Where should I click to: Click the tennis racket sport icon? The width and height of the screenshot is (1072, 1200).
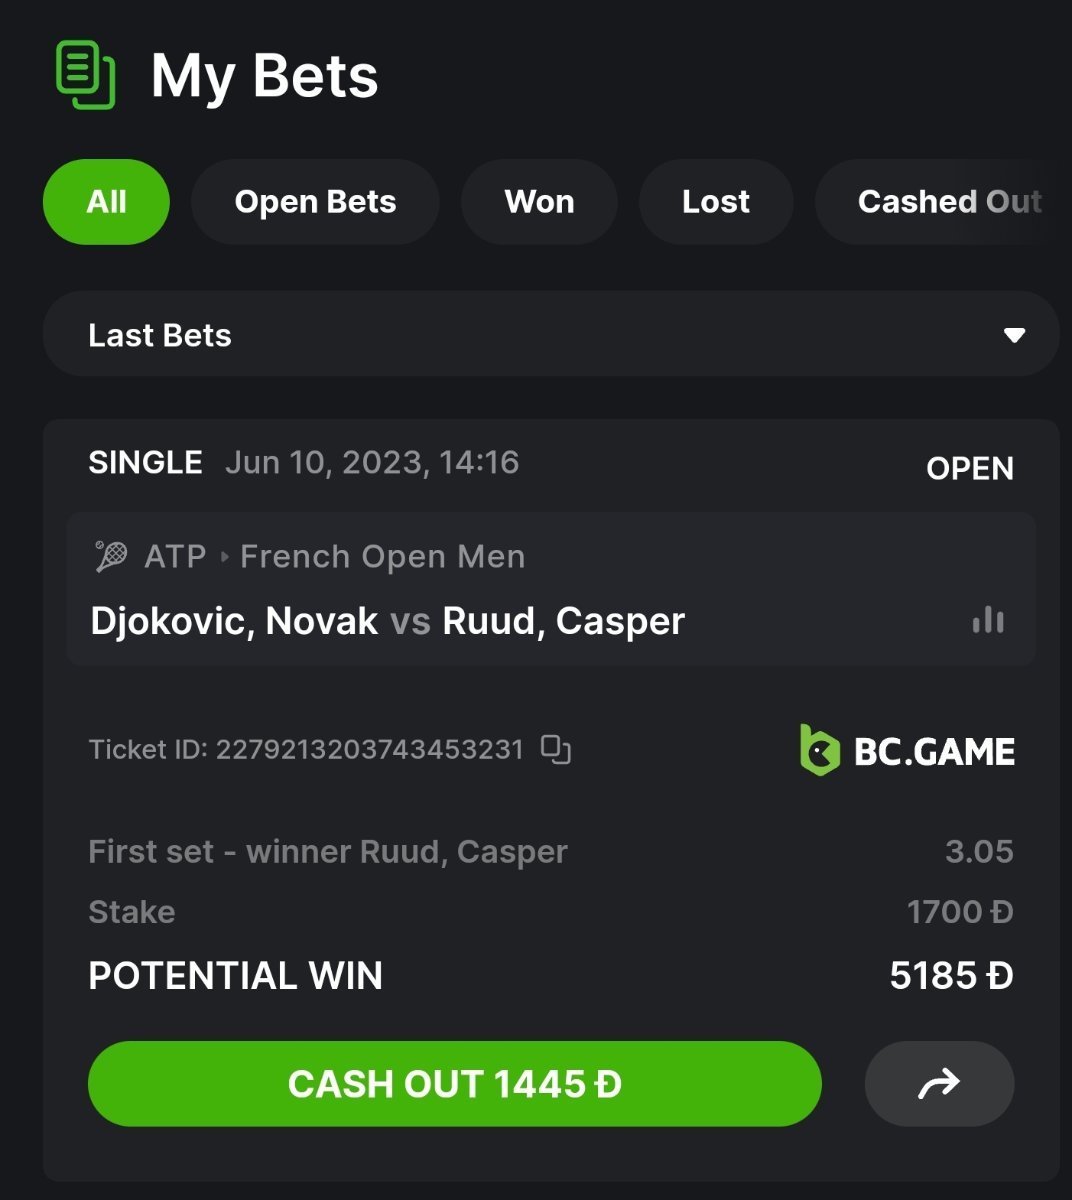[111, 556]
